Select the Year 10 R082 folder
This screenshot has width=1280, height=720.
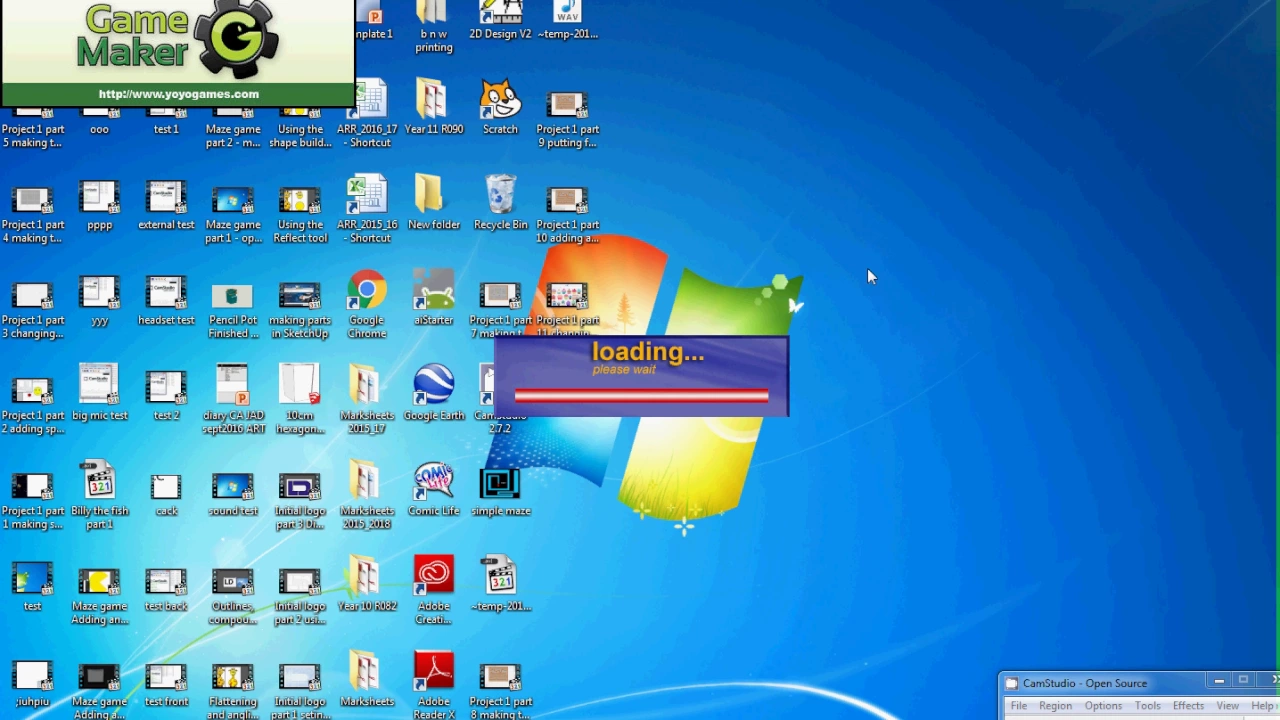(x=367, y=584)
